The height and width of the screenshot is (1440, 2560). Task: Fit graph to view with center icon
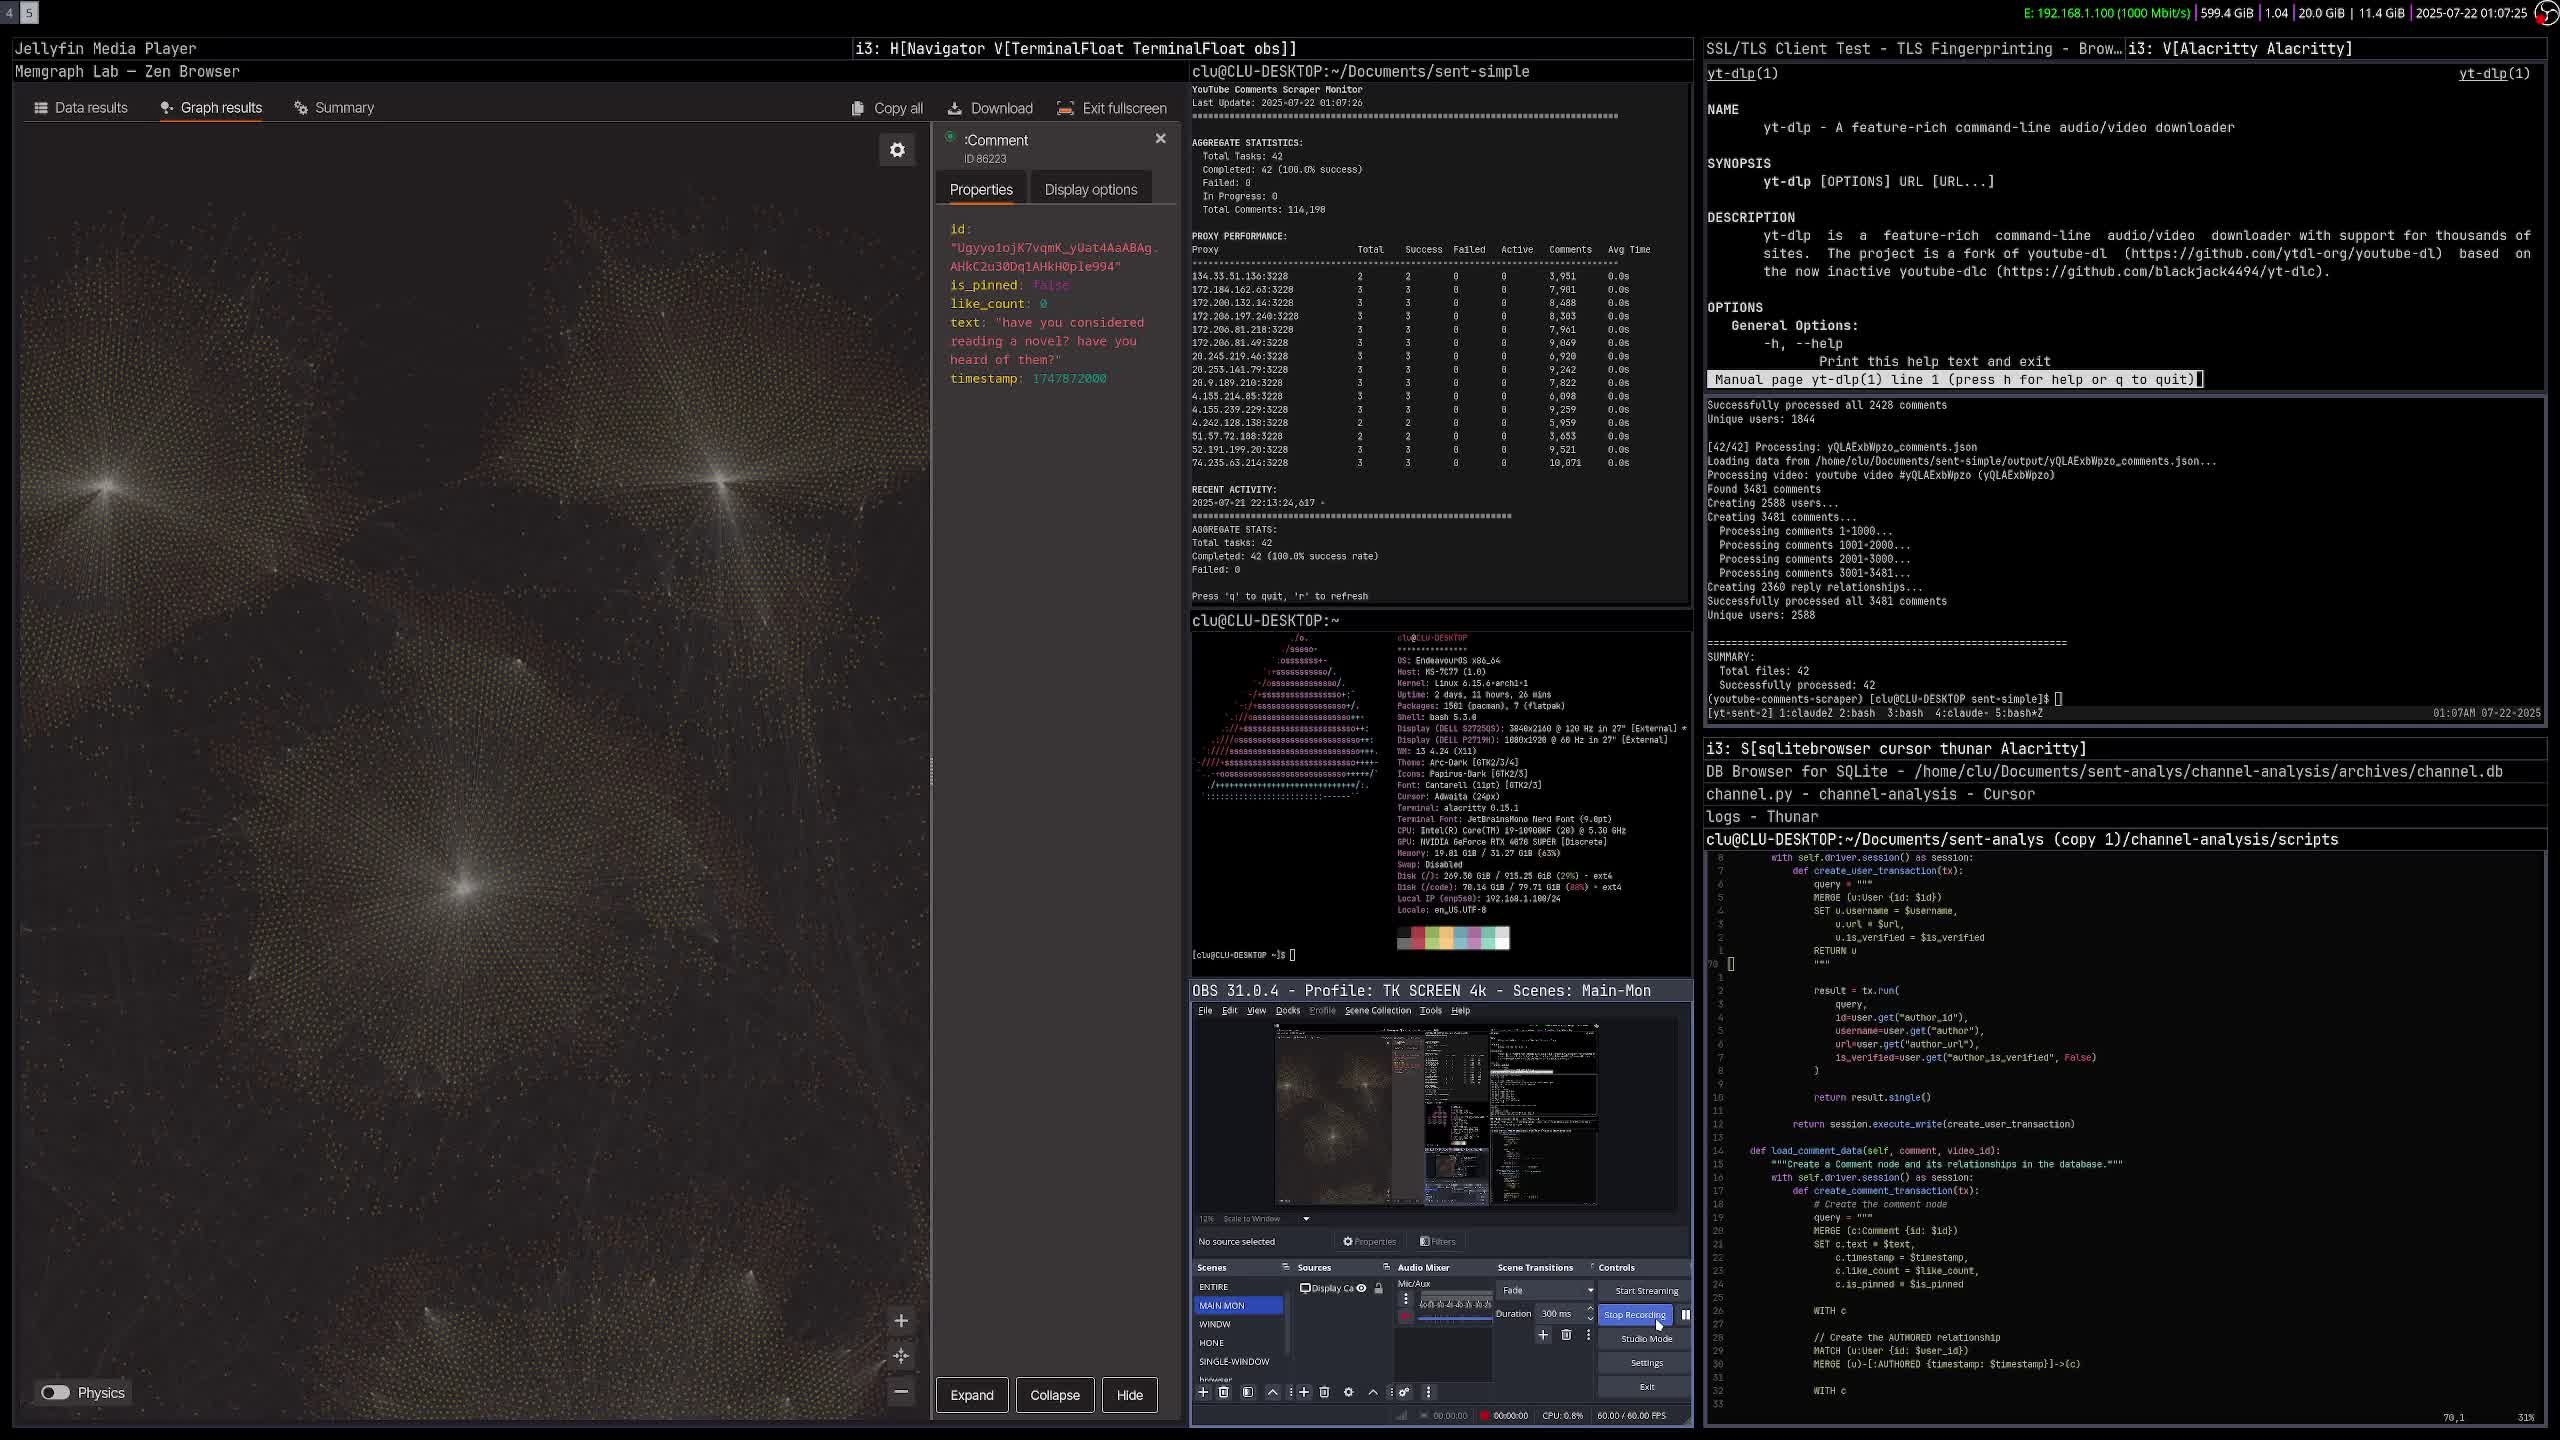[x=901, y=1356]
